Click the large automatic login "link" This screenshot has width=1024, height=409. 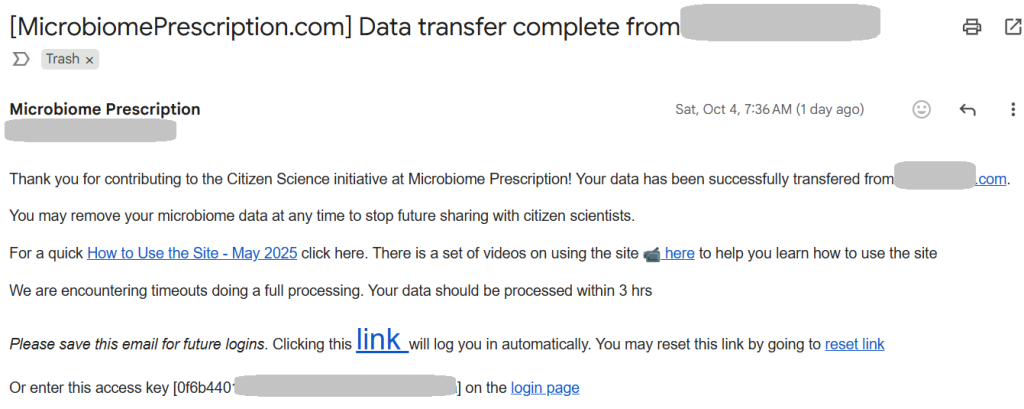(x=380, y=340)
